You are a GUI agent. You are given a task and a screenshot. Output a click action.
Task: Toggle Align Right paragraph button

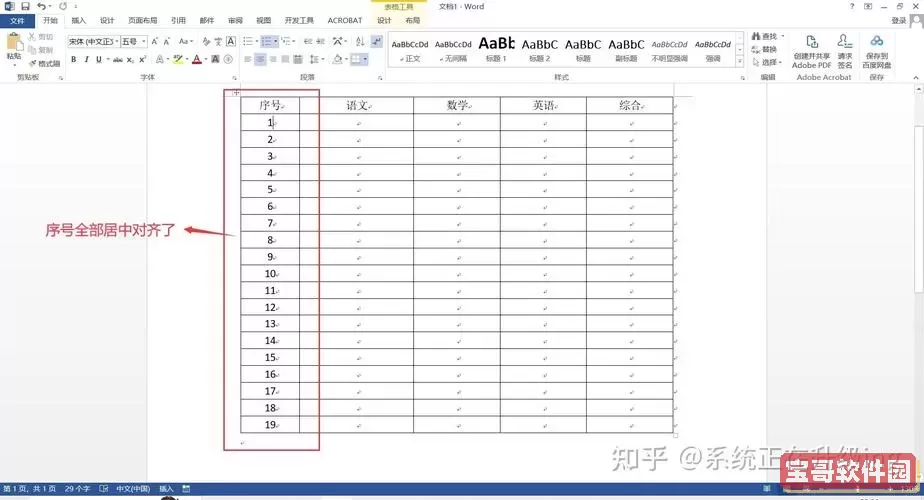pos(273,60)
